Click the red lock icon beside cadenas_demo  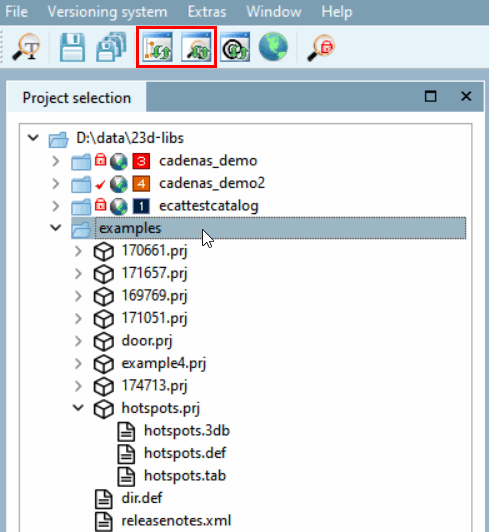(100, 159)
